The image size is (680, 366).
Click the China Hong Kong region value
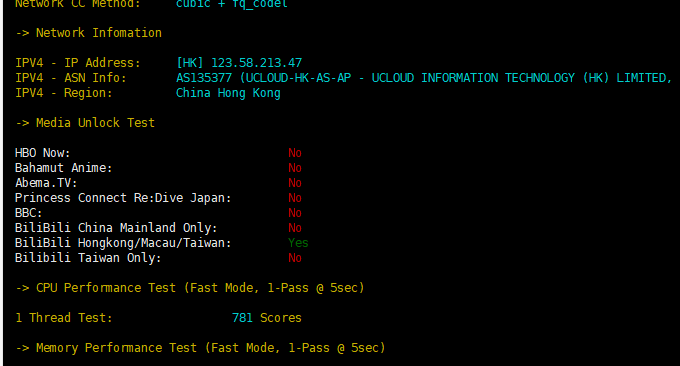pos(228,93)
